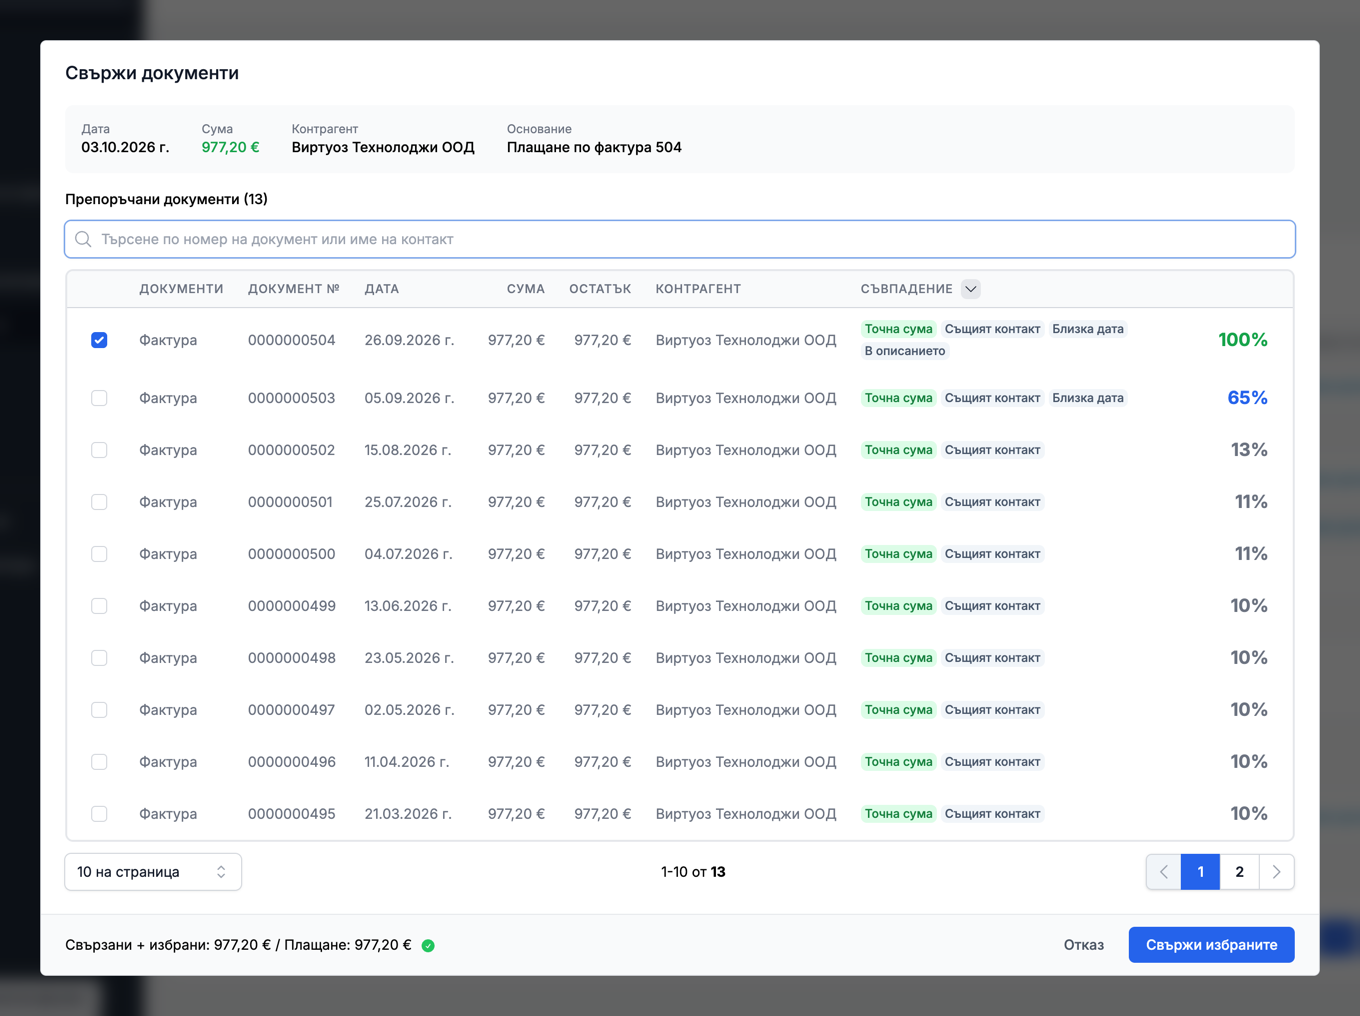The height and width of the screenshot is (1016, 1360).
Task: Click the green checkmark status icon
Action: (x=428, y=945)
